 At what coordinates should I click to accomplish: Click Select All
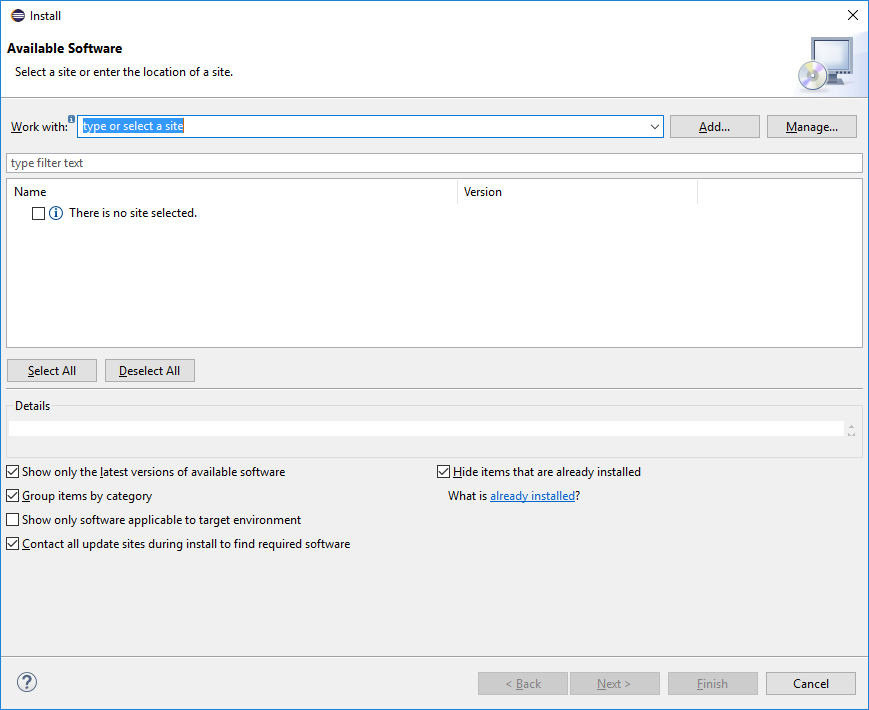coord(51,370)
